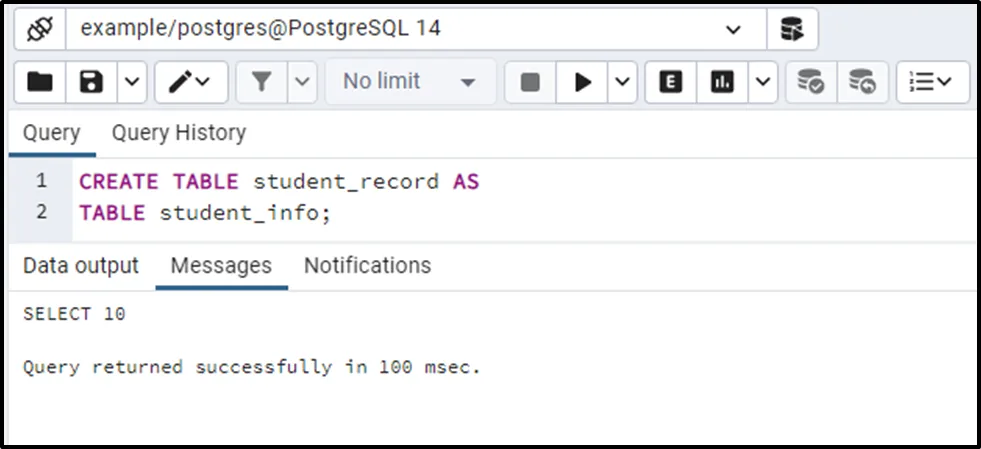This screenshot has height=449, width=981.
Task: Expand the execute options dropdown arrow
Action: (623, 82)
